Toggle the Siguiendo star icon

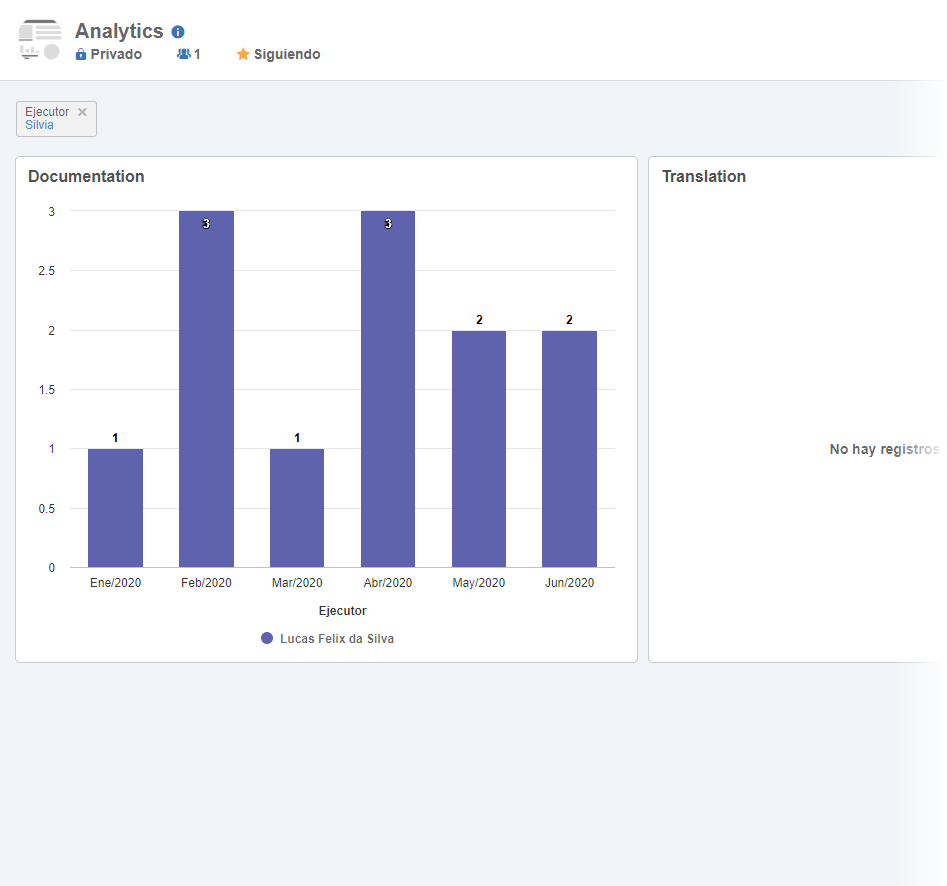click(x=243, y=54)
